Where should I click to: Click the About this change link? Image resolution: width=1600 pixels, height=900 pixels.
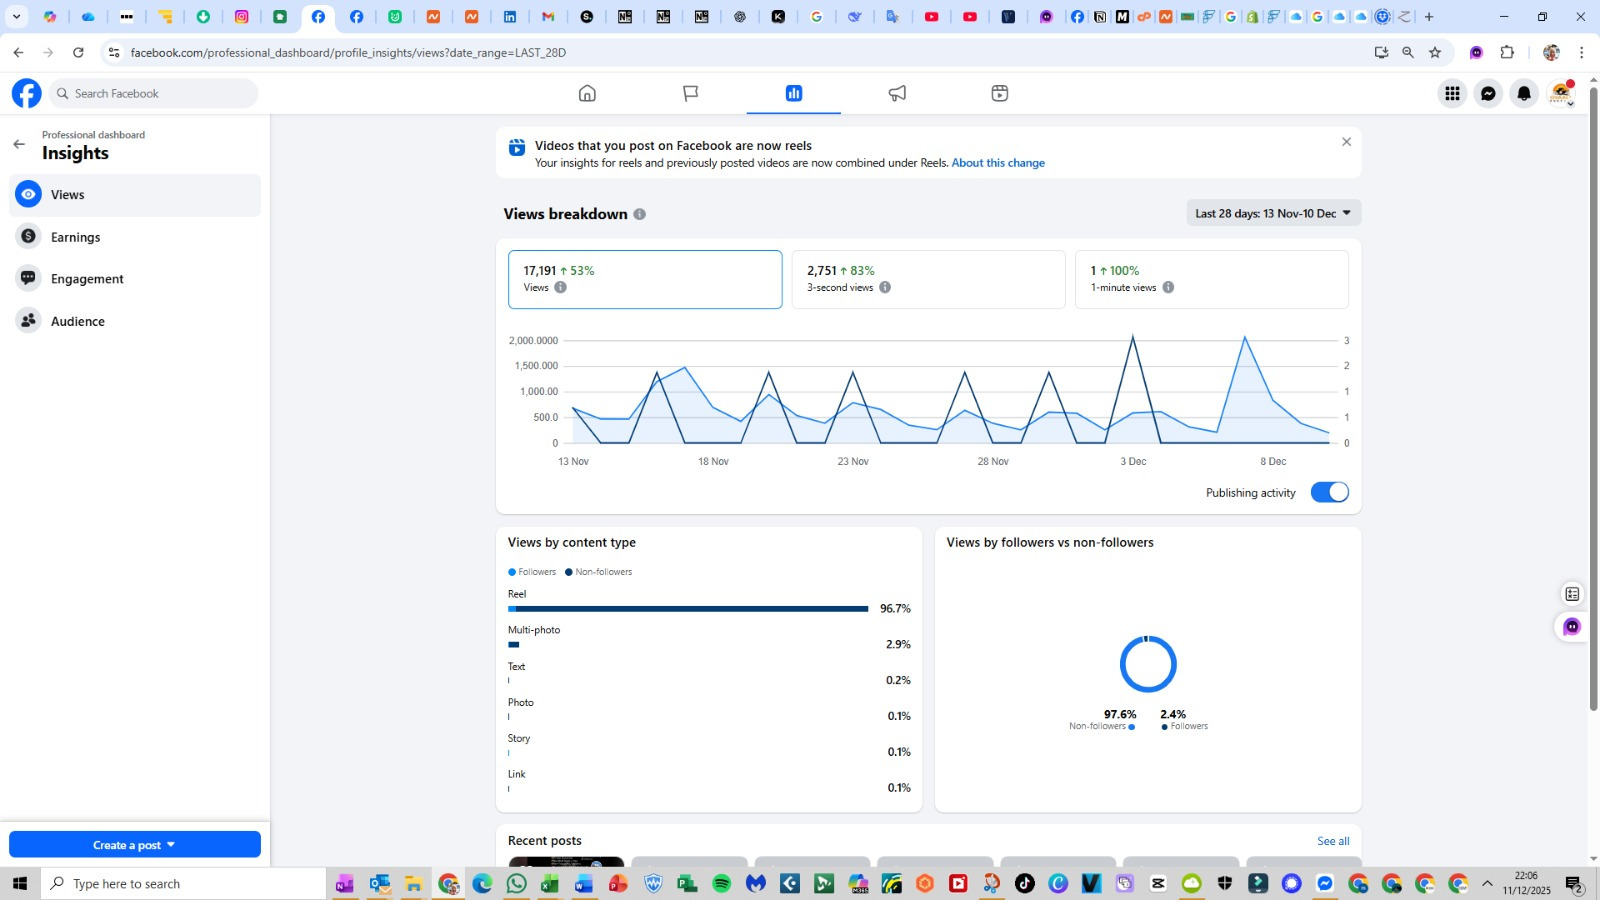click(998, 163)
